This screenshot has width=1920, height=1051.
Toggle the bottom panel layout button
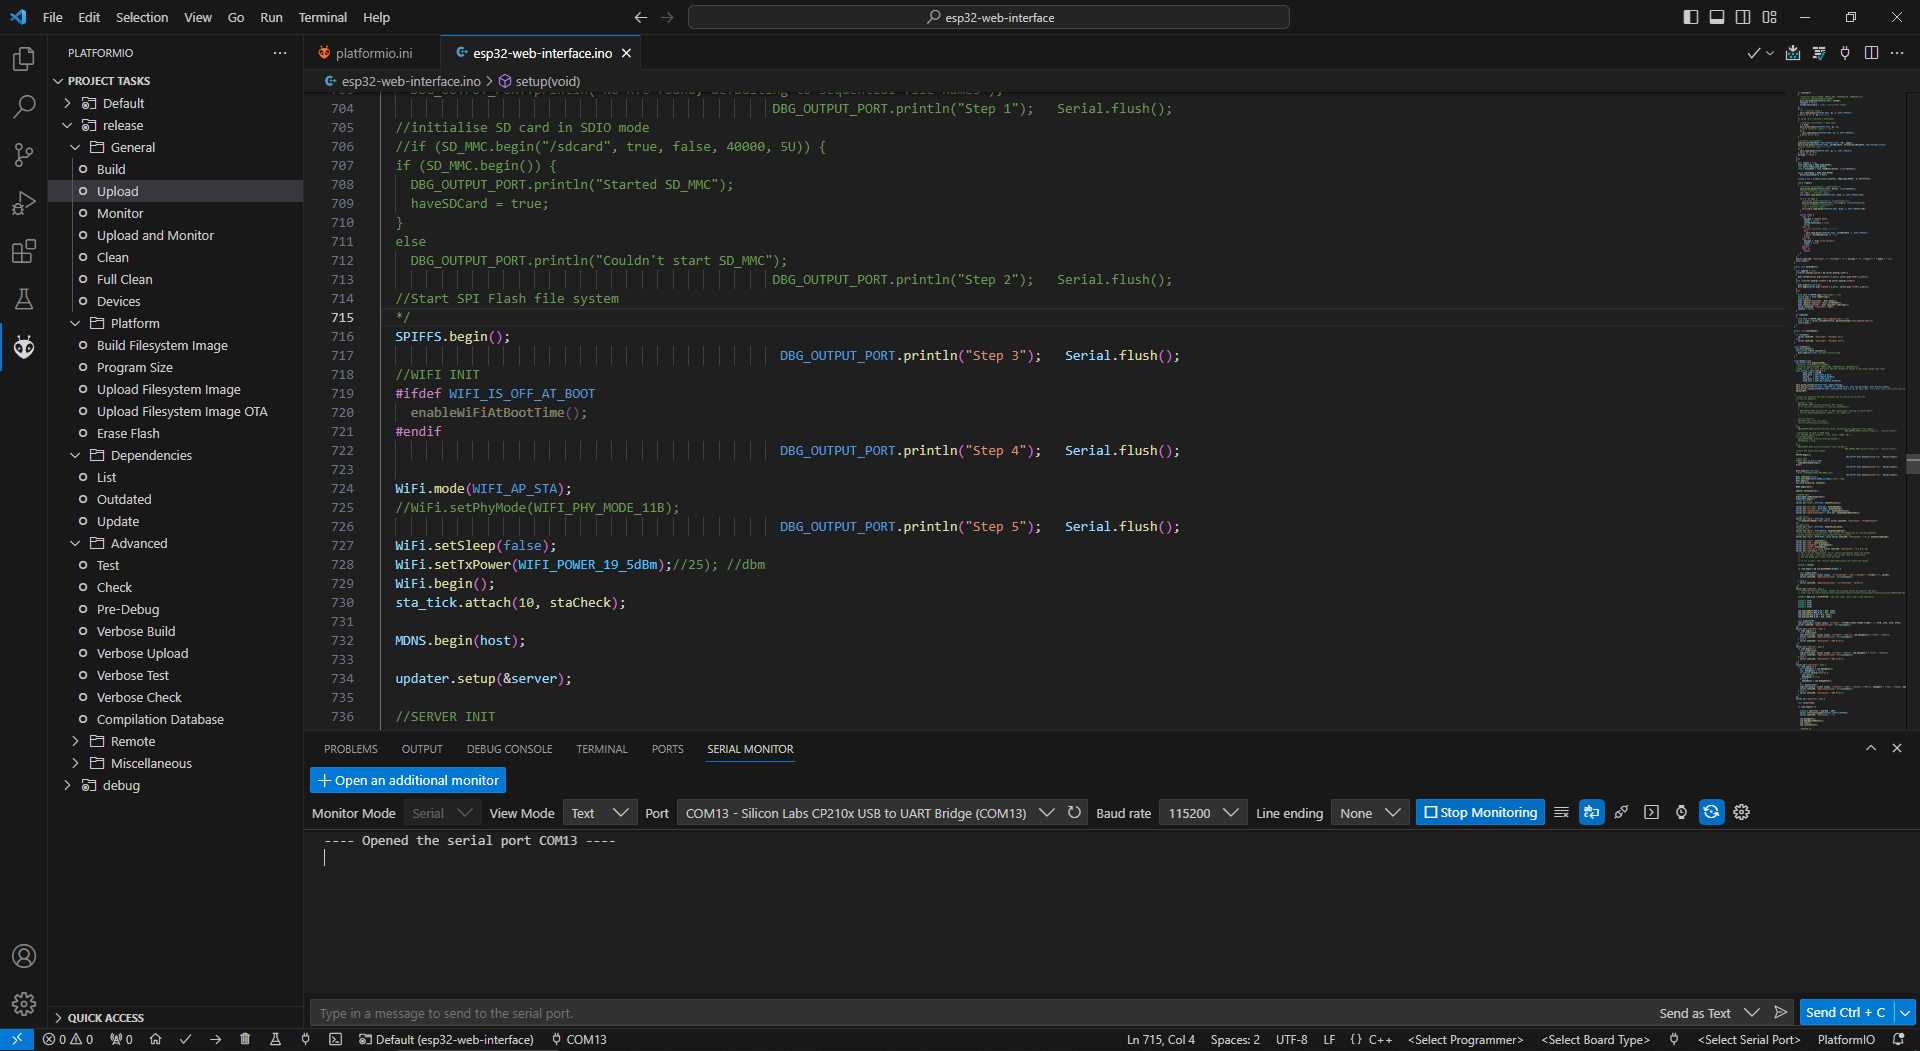click(1717, 17)
